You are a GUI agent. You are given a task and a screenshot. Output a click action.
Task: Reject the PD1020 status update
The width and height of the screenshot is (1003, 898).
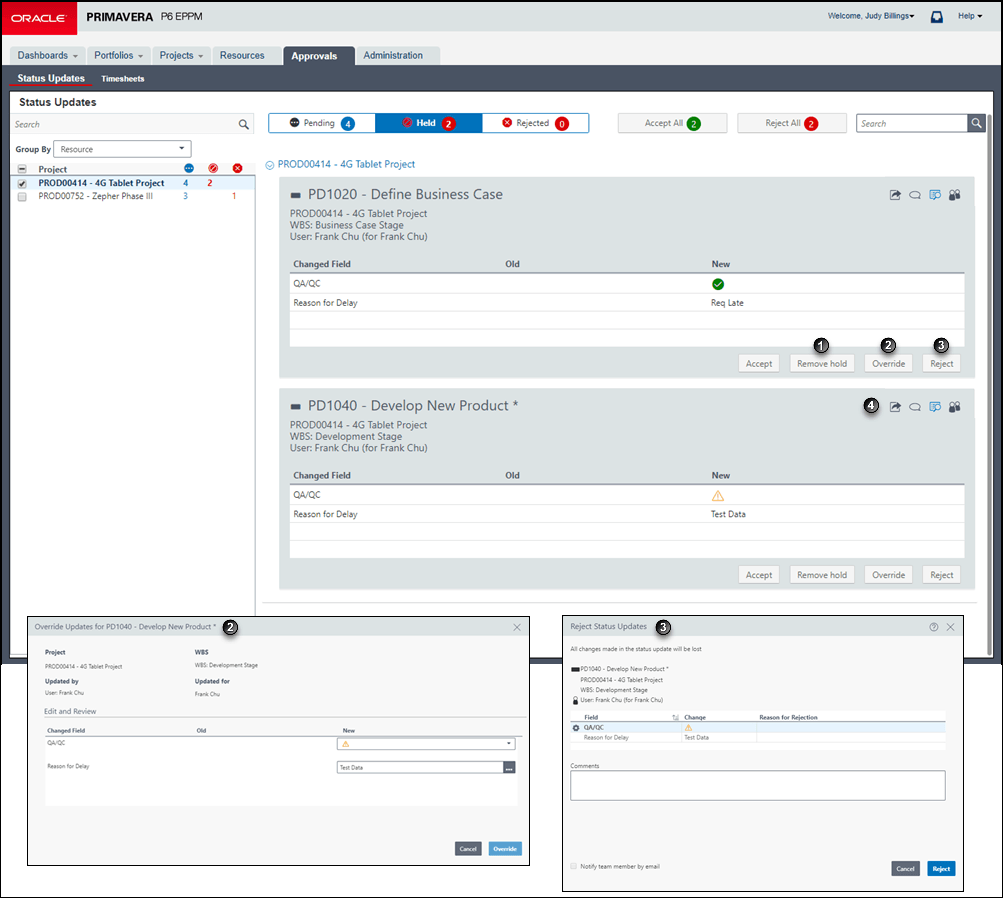(942, 364)
